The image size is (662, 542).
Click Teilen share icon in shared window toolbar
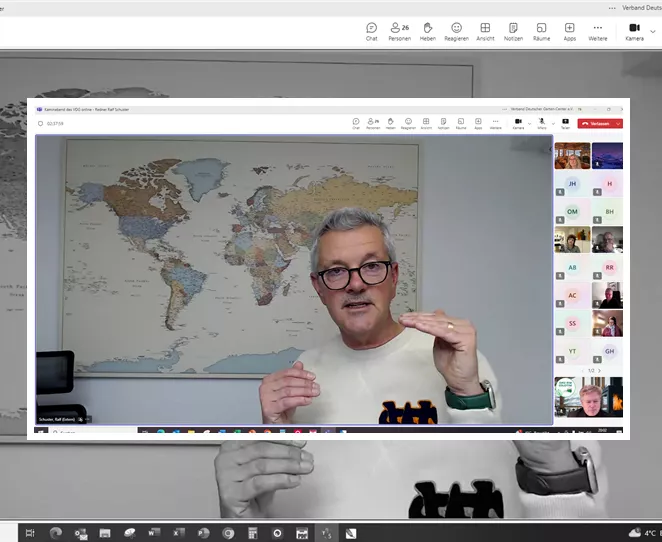[x=565, y=123]
